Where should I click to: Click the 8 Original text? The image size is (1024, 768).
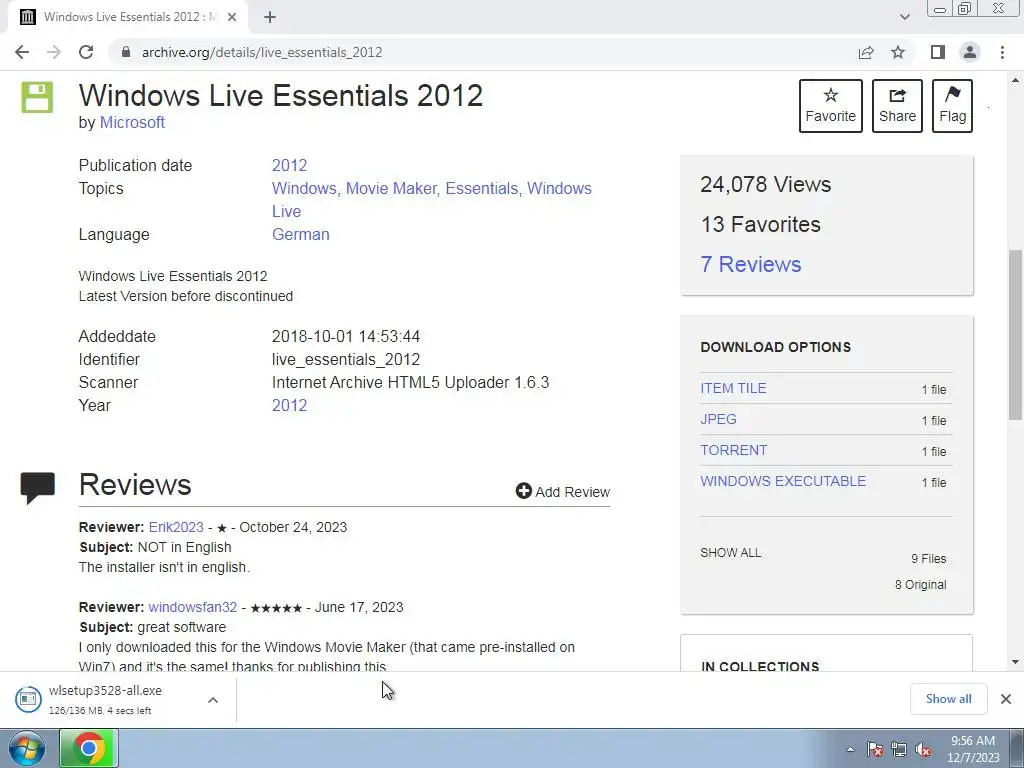[x=920, y=584]
